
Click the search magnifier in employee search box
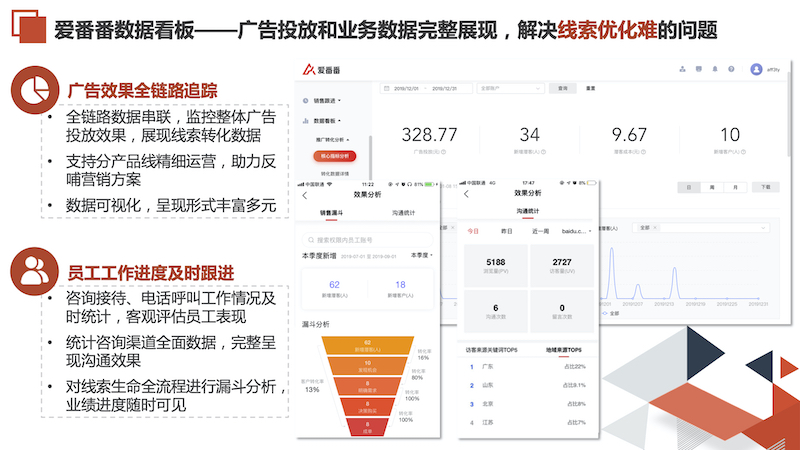tap(311, 240)
